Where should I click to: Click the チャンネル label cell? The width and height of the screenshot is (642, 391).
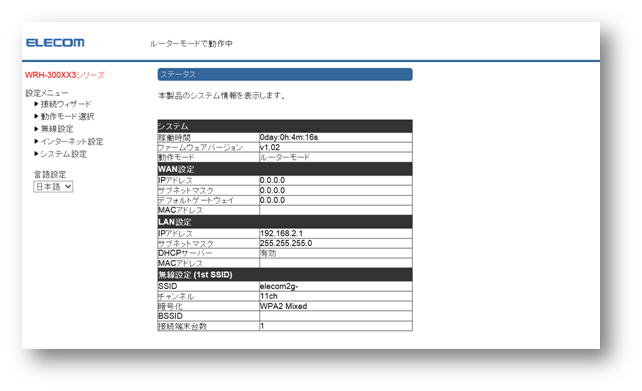tap(208, 296)
